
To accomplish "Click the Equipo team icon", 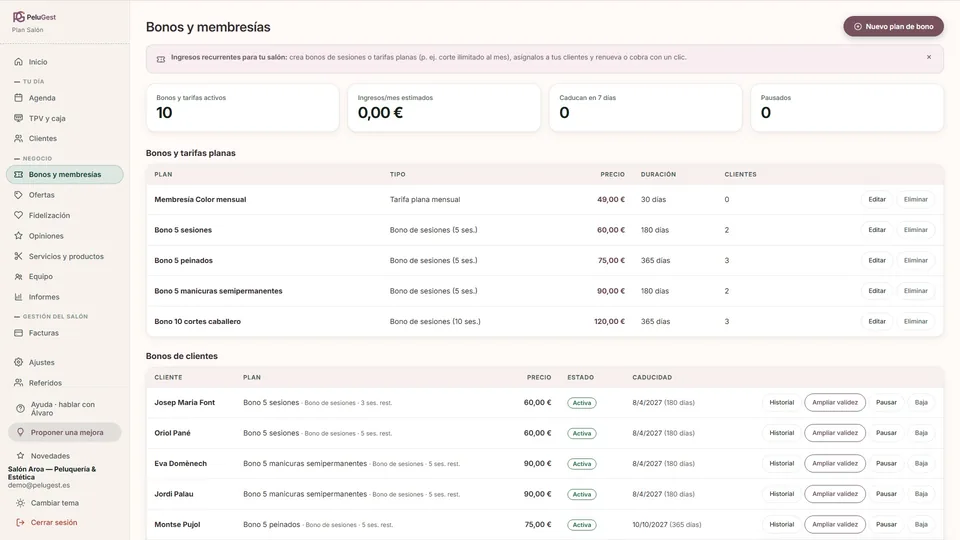I will 18,277.
